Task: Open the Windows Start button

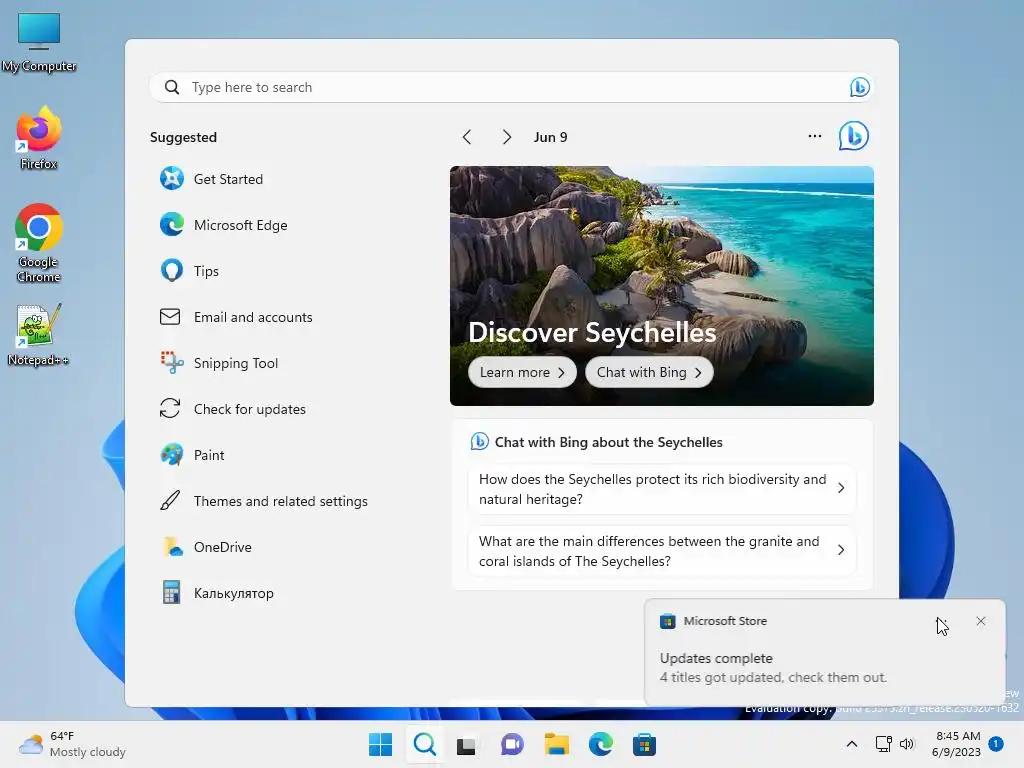Action: pos(380,744)
